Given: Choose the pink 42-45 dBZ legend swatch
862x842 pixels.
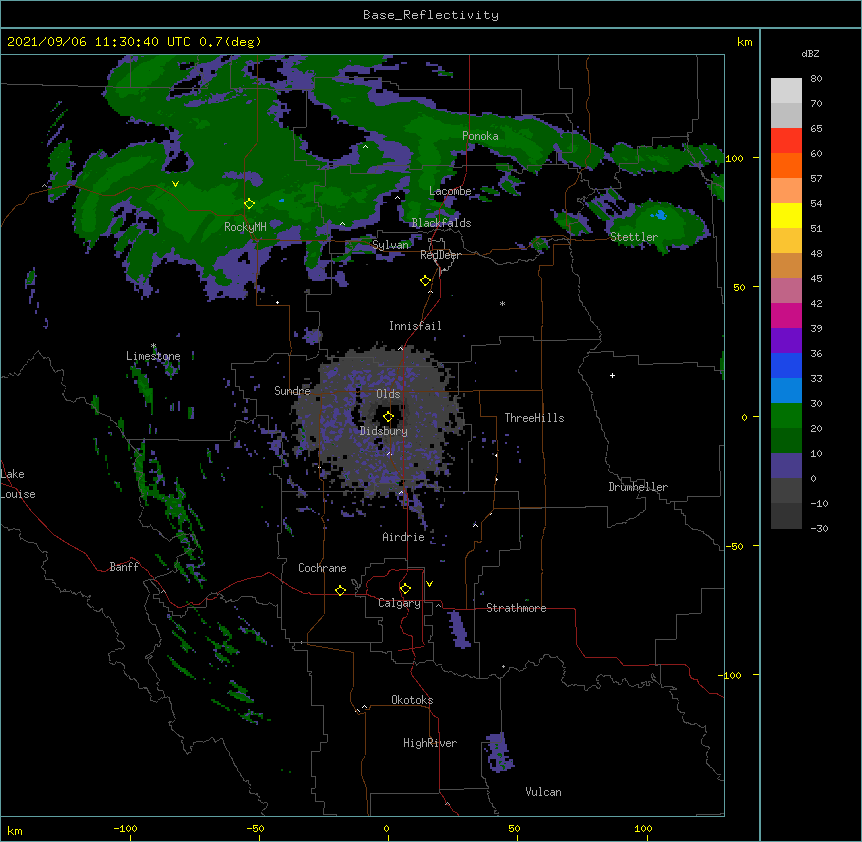Looking at the screenshot, I should pos(786,291).
